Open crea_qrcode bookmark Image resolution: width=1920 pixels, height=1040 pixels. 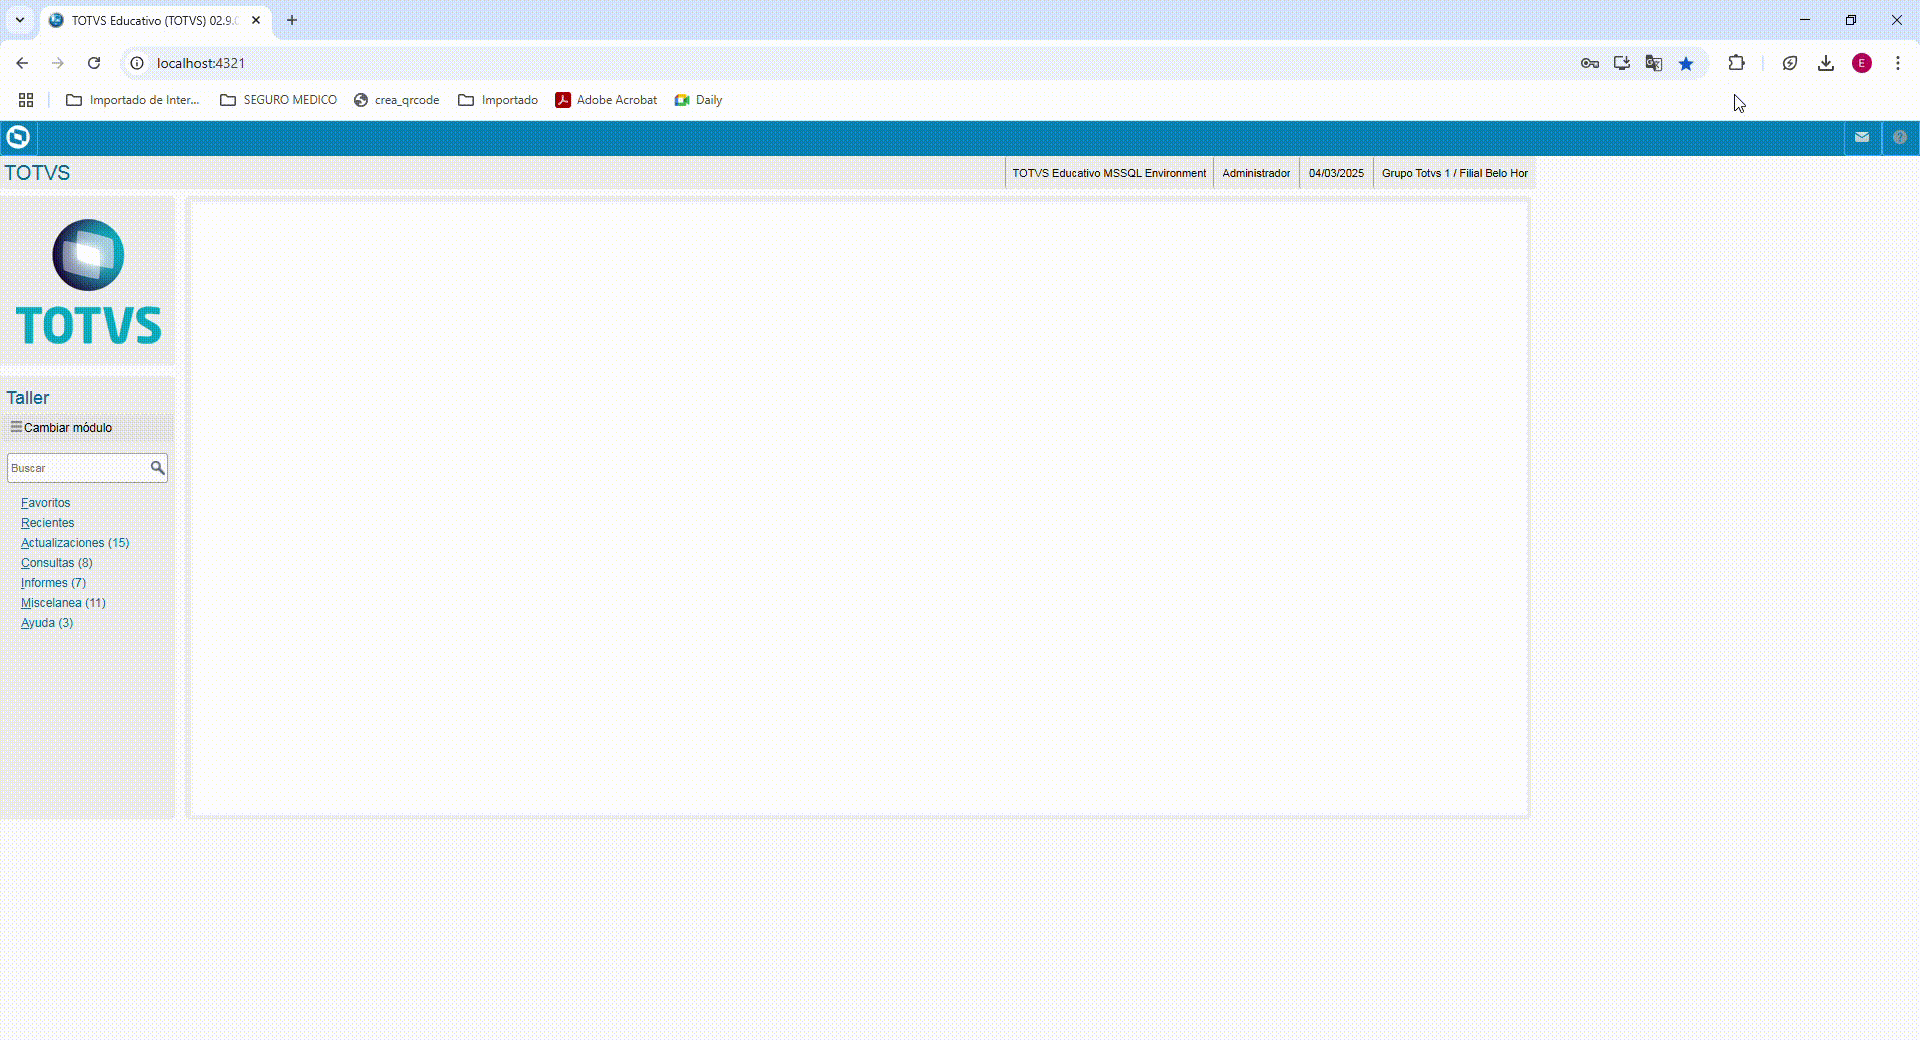pyautogui.click(x=397, y=100)
